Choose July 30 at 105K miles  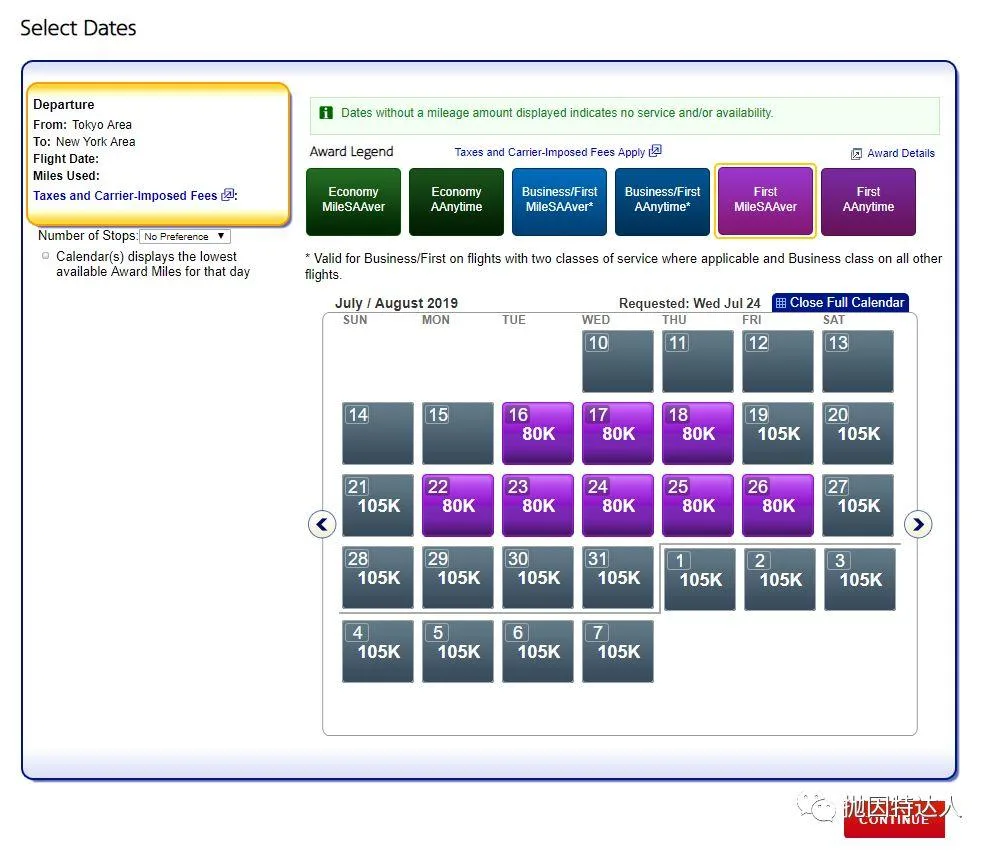pos(537,577)
